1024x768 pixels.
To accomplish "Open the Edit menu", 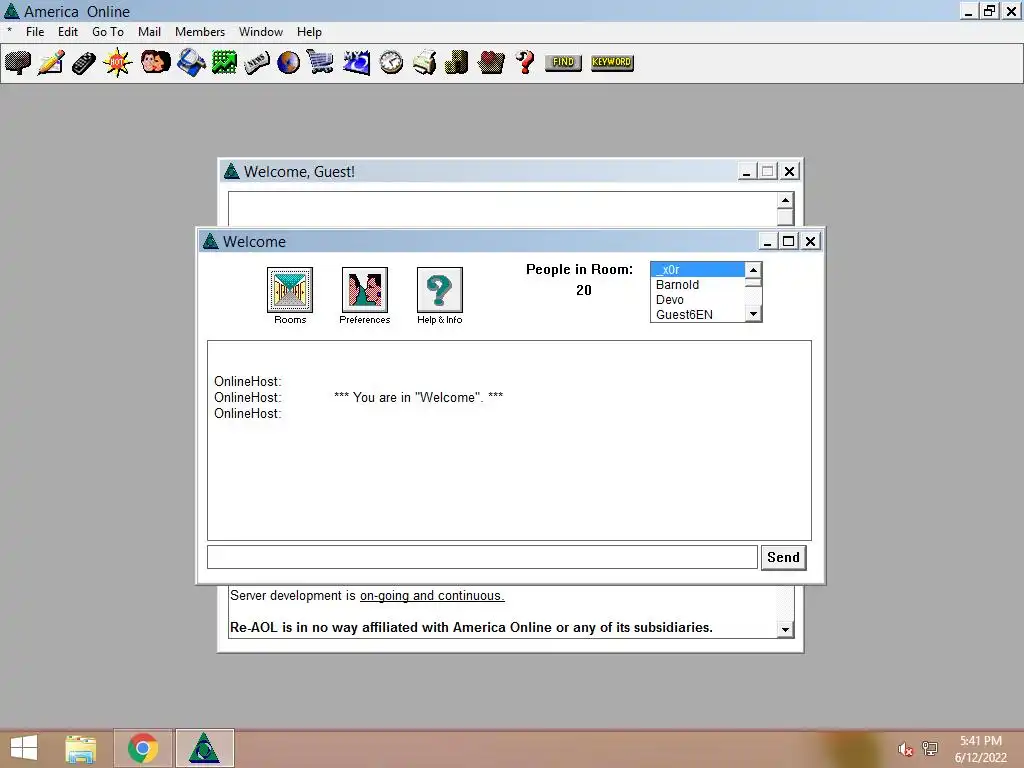I will [67, 32].
